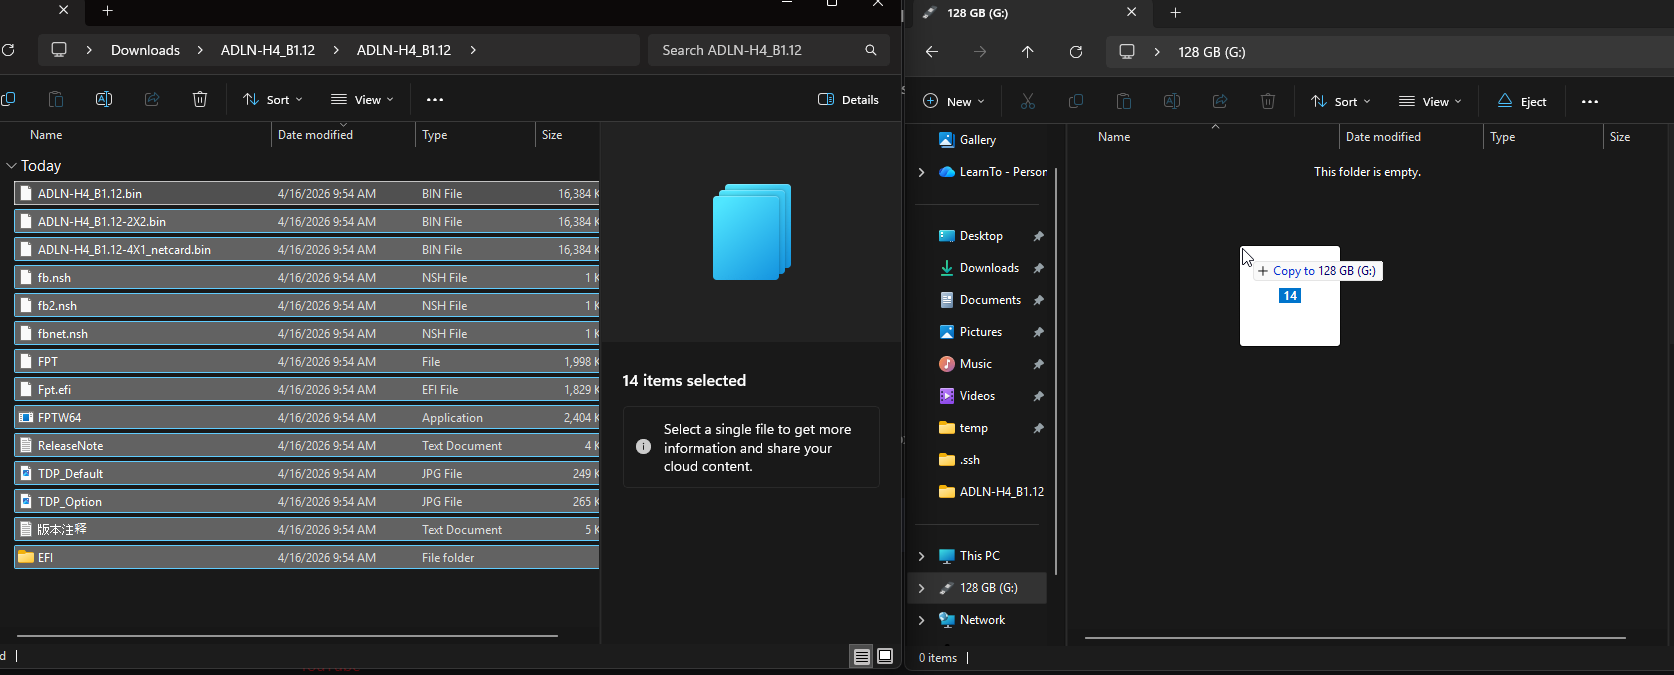Click the Back arrow in right window
The width and height of the screenshot is (1674, 675).
[x=931, y=52]
